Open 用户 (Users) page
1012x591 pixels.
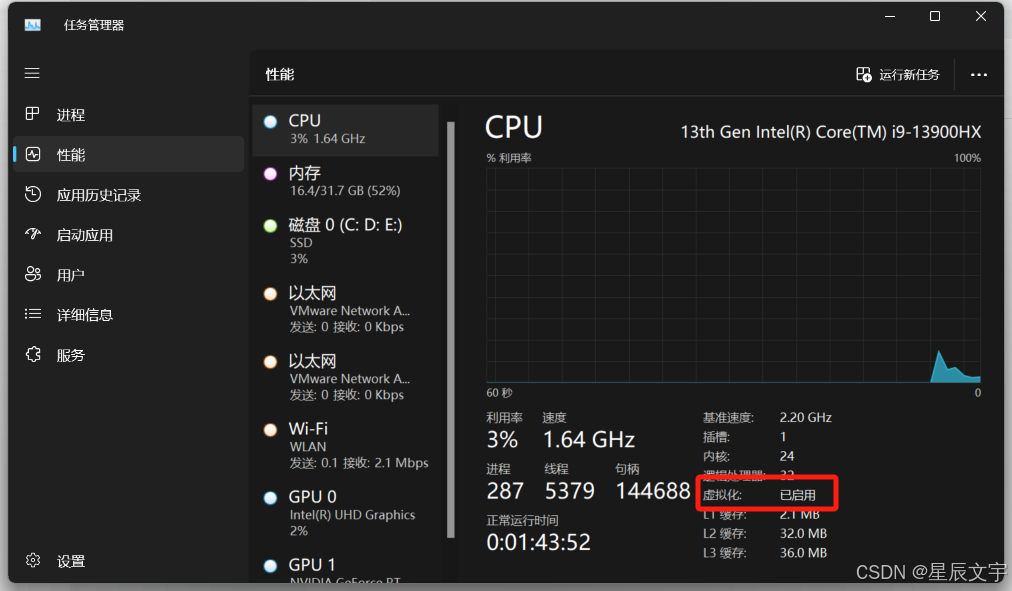(x=128, y=274)
